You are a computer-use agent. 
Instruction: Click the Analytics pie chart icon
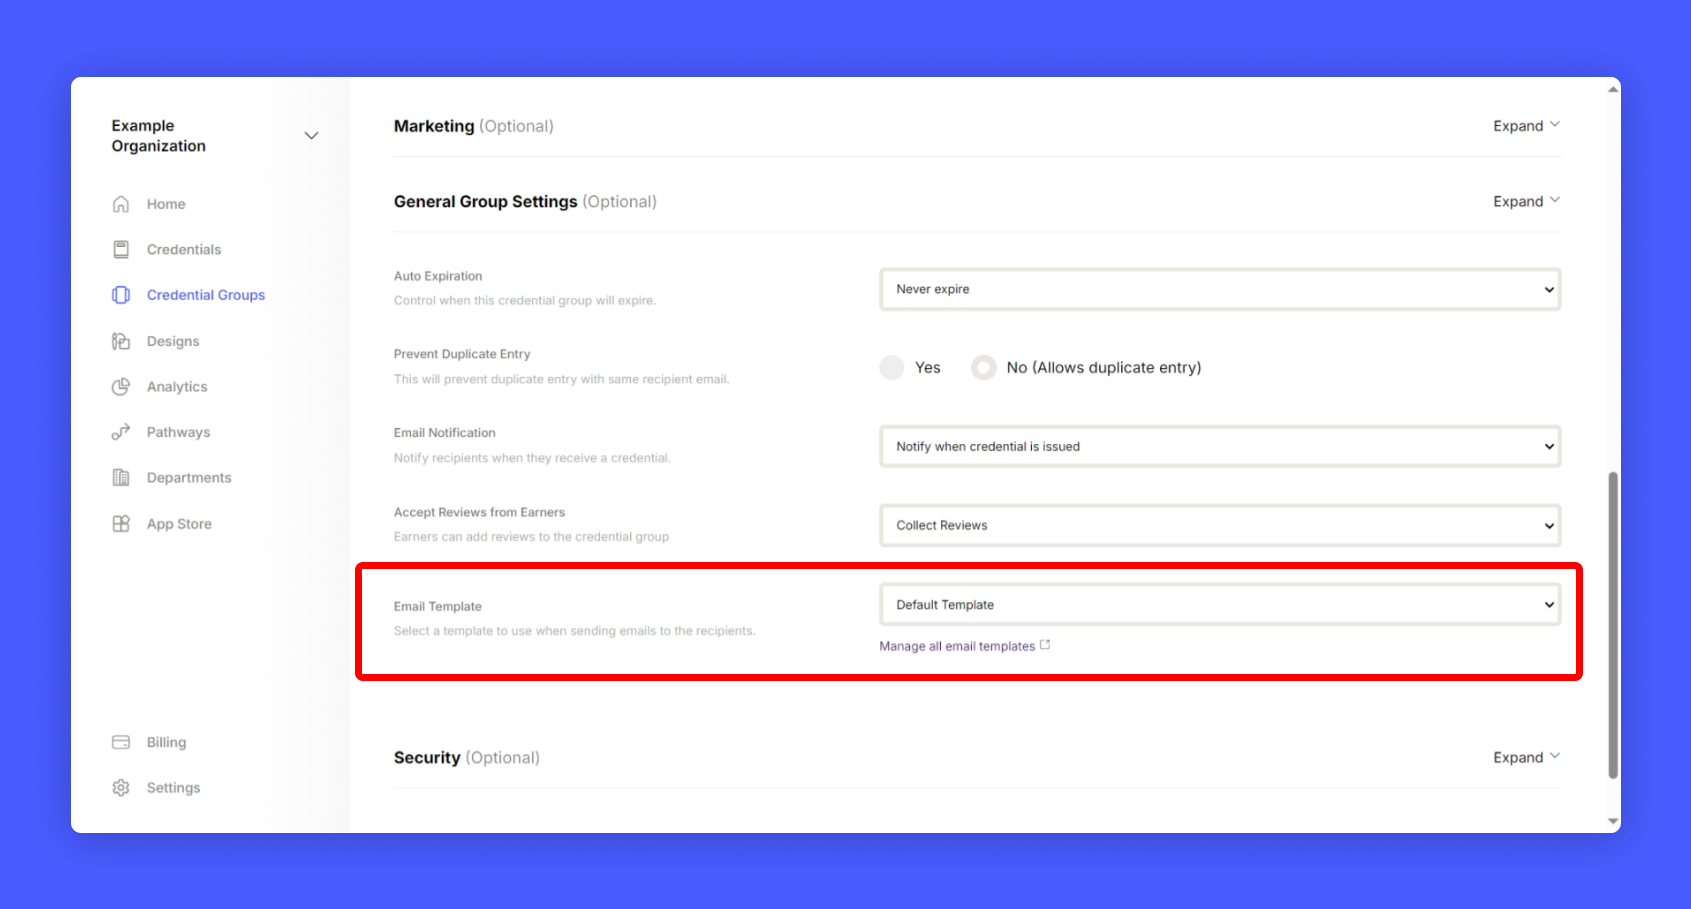121,387
